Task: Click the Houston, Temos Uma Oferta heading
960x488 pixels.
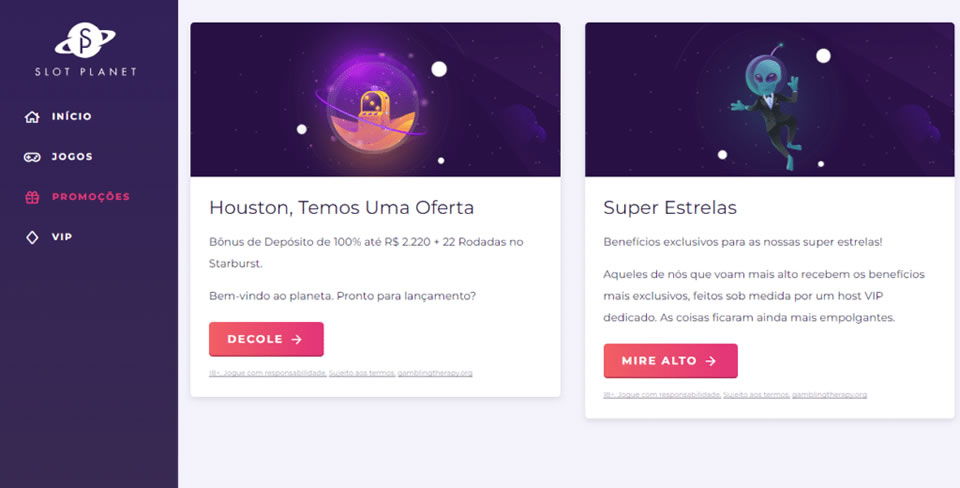Action: pos(342,208)
